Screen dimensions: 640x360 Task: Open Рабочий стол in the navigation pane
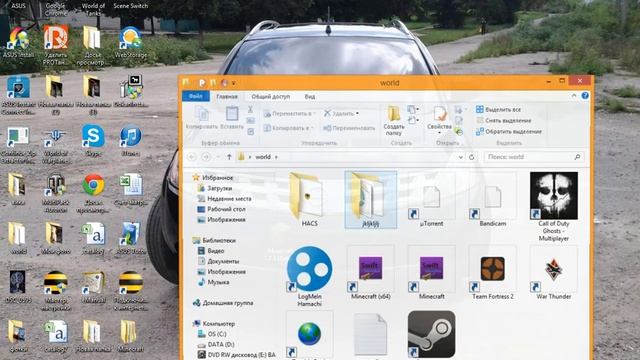[x=221, y=209]
